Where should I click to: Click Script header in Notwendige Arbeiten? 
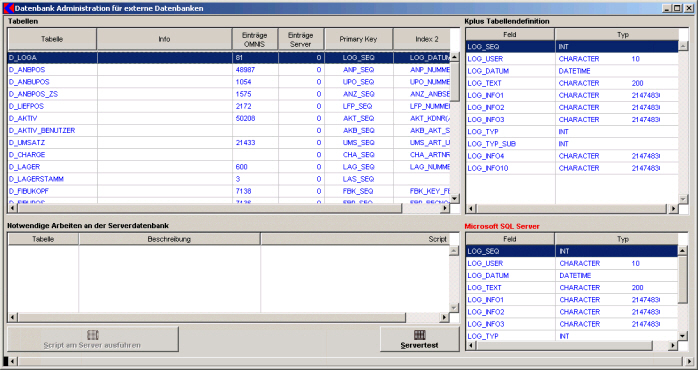tap(355, 239)
